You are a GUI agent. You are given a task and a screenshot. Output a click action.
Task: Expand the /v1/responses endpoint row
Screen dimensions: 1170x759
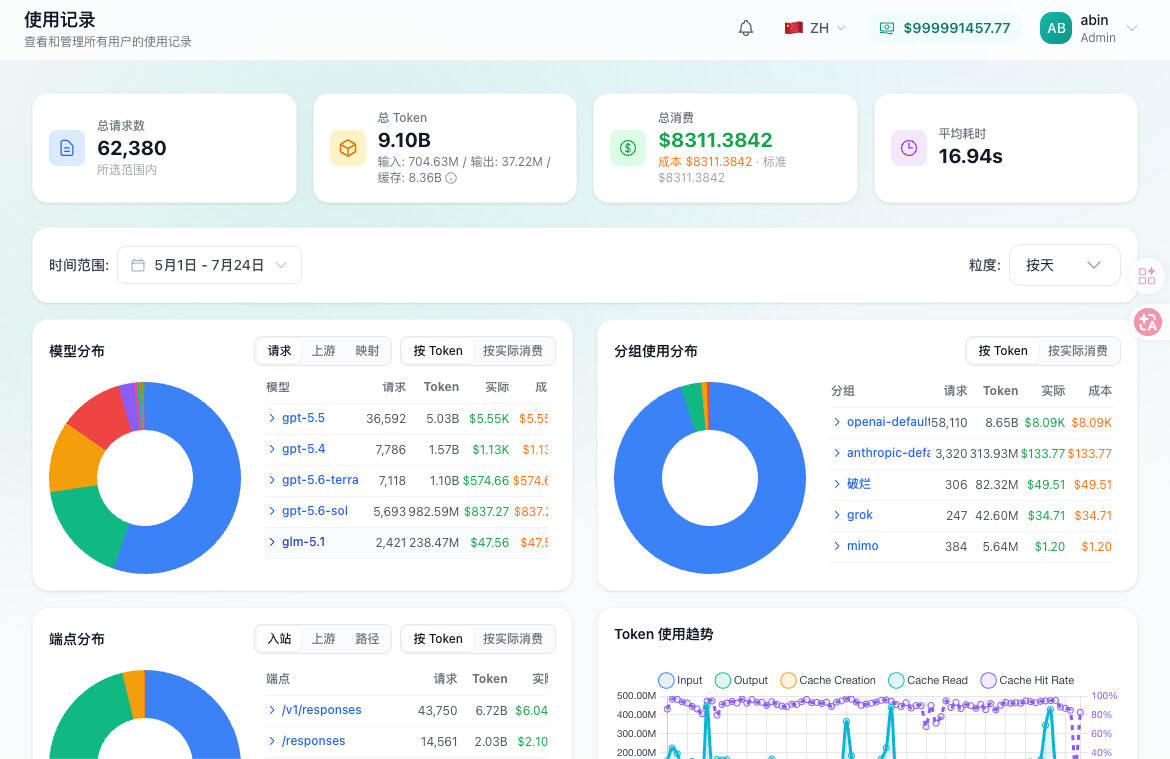point(272,710)
